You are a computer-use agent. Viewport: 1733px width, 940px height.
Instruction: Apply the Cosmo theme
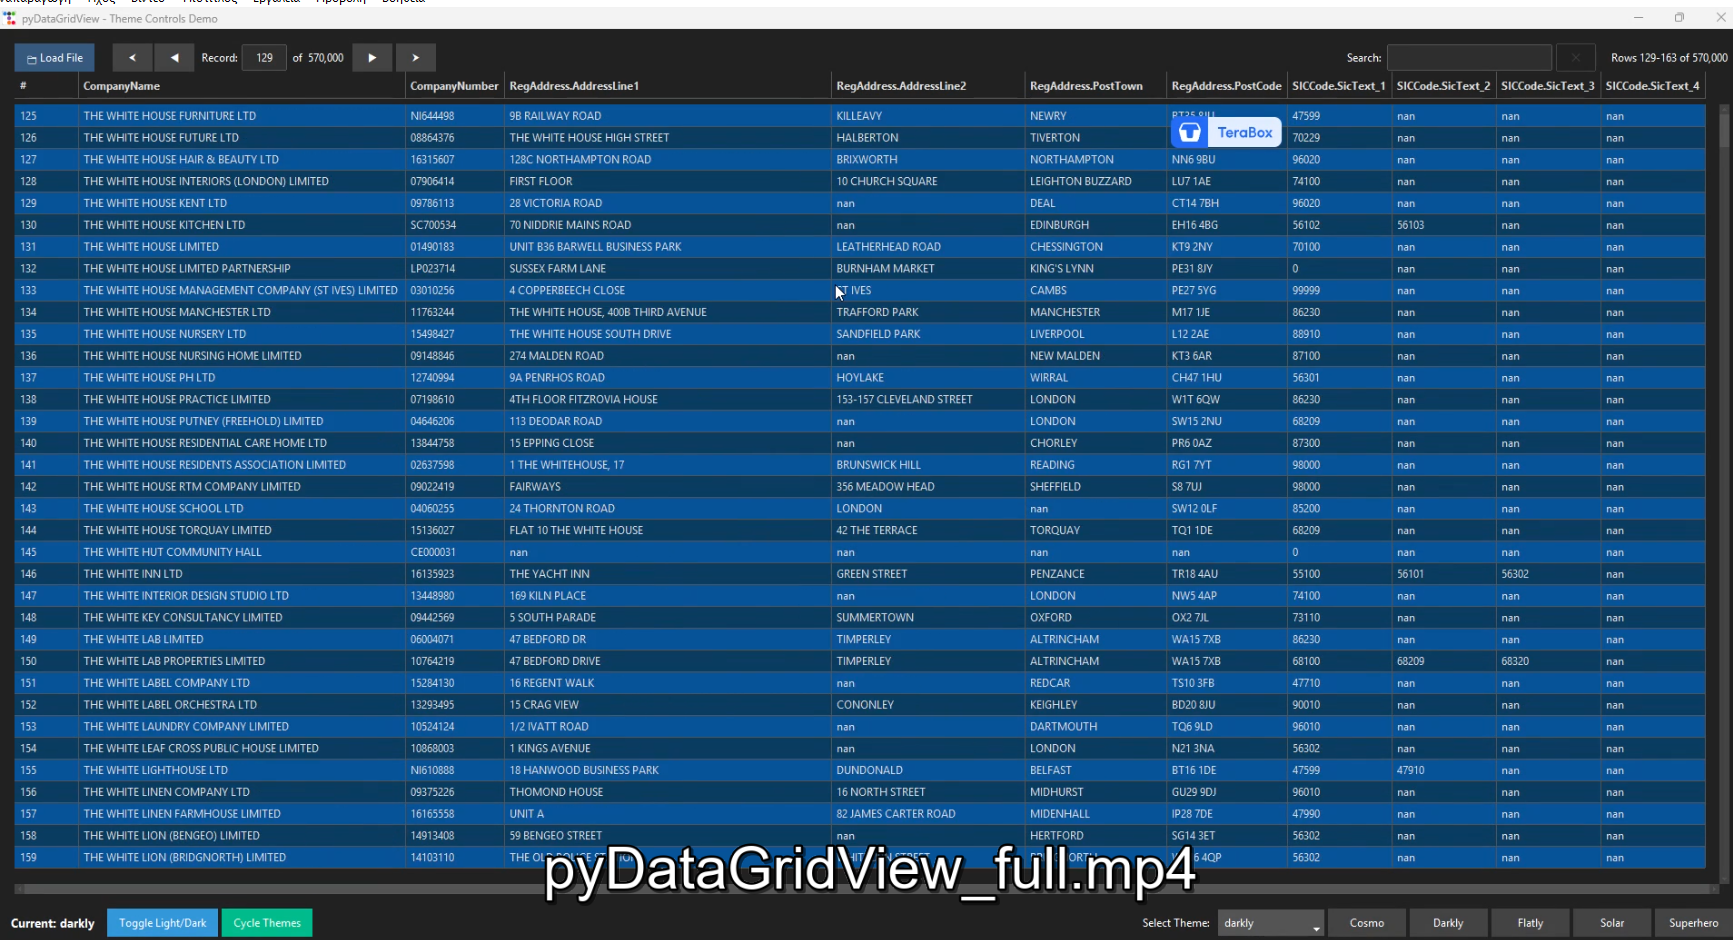pyautogui.click(x=1367, y=922)
